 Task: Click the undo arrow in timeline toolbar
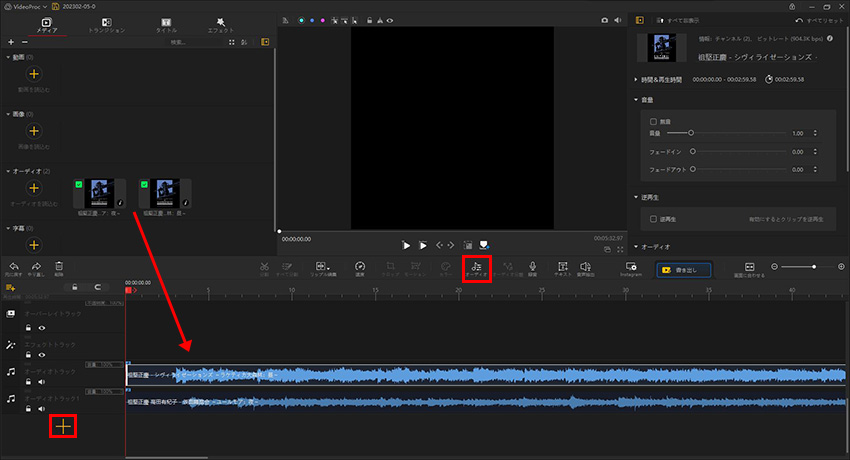click(x=14, y=267)
